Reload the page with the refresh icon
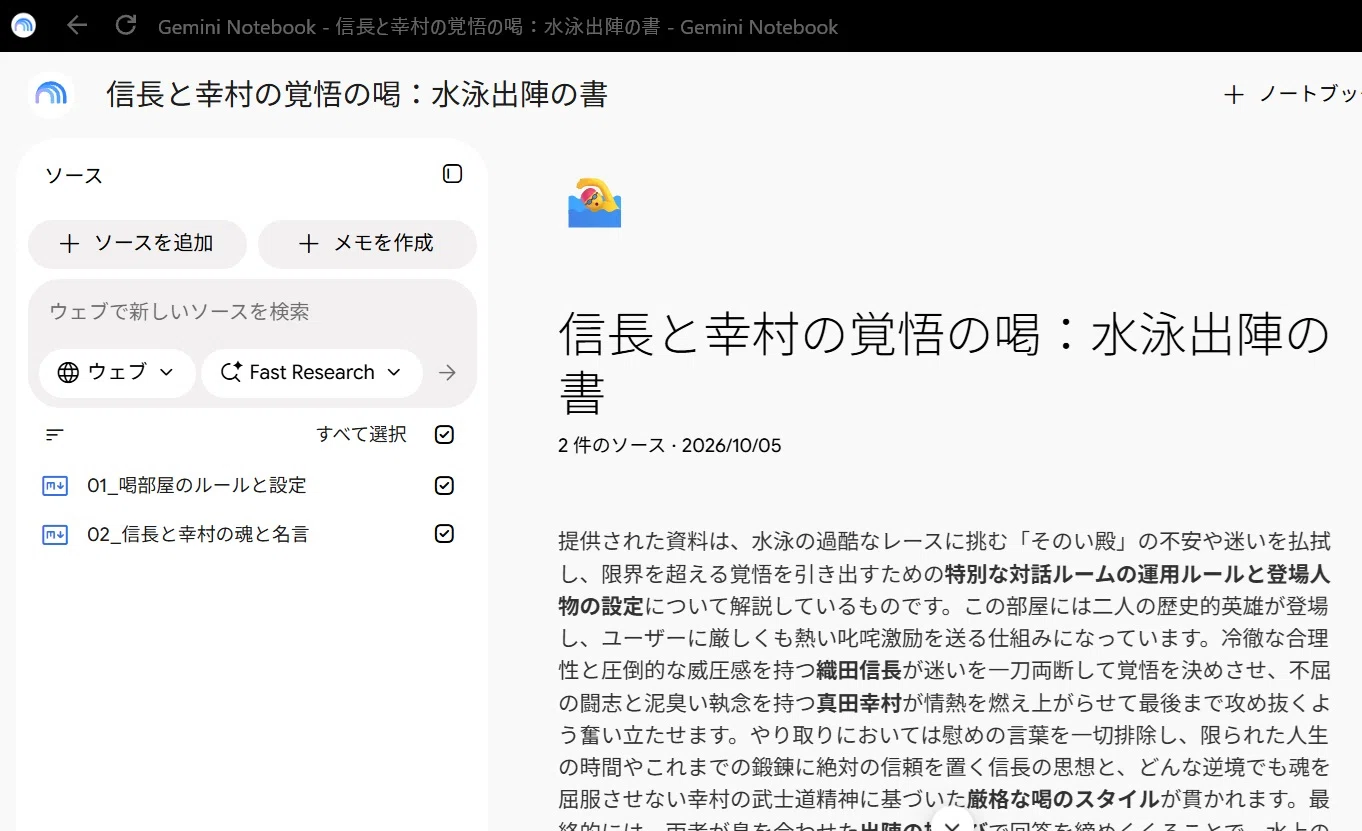 coord(126,26)
